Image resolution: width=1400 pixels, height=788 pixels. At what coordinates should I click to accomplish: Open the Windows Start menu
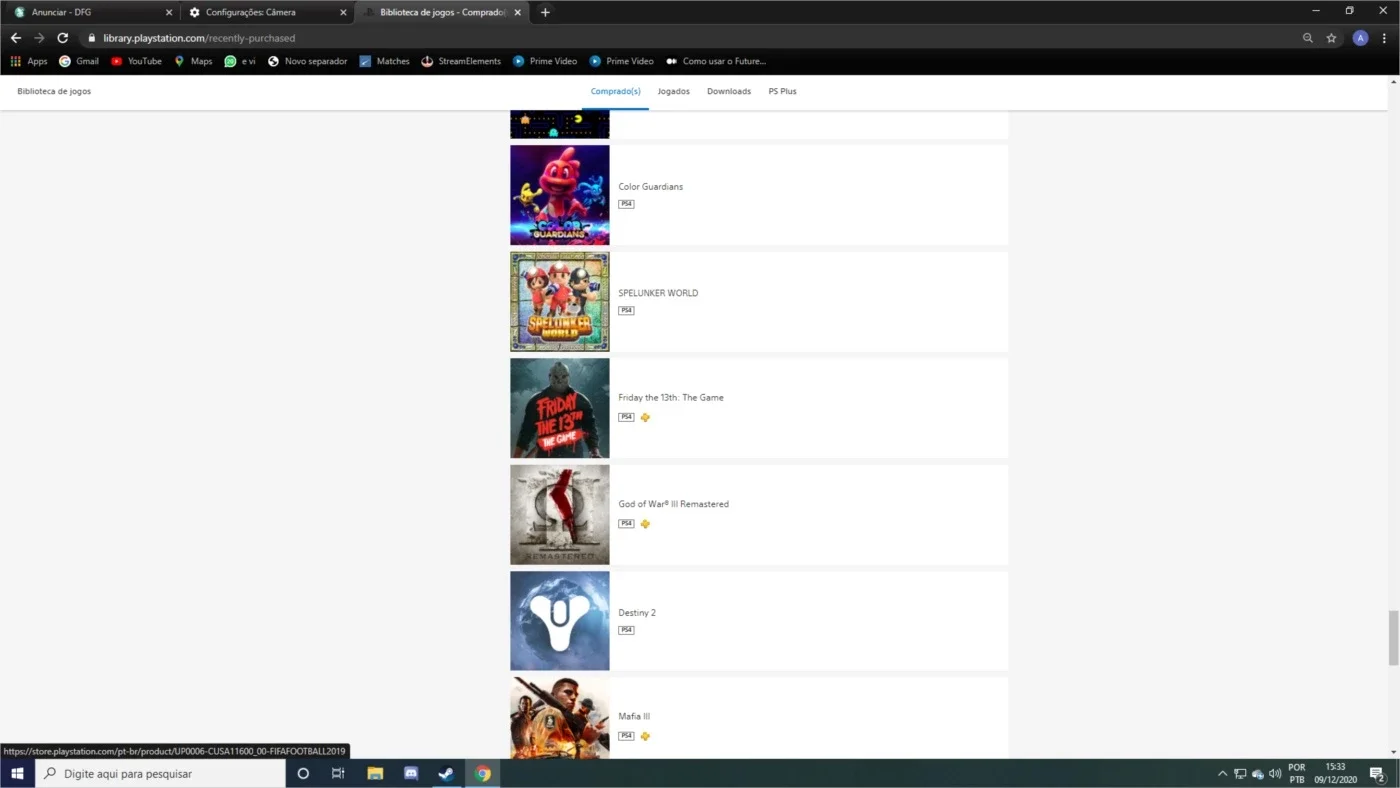[x=17, y=773]
